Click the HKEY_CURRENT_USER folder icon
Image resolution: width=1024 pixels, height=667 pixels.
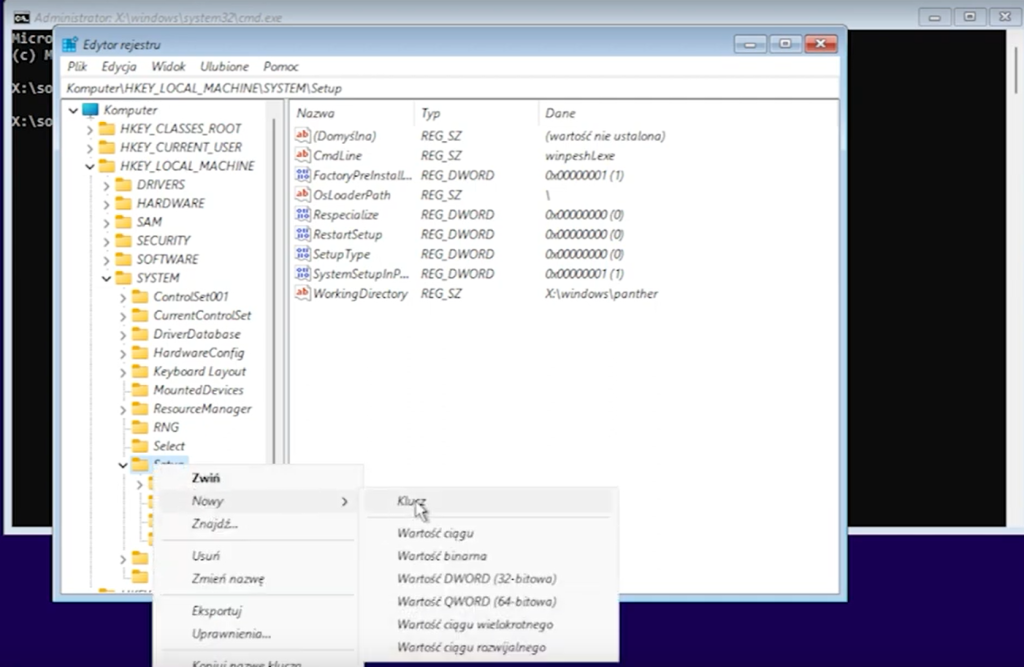tap(107, 147)
